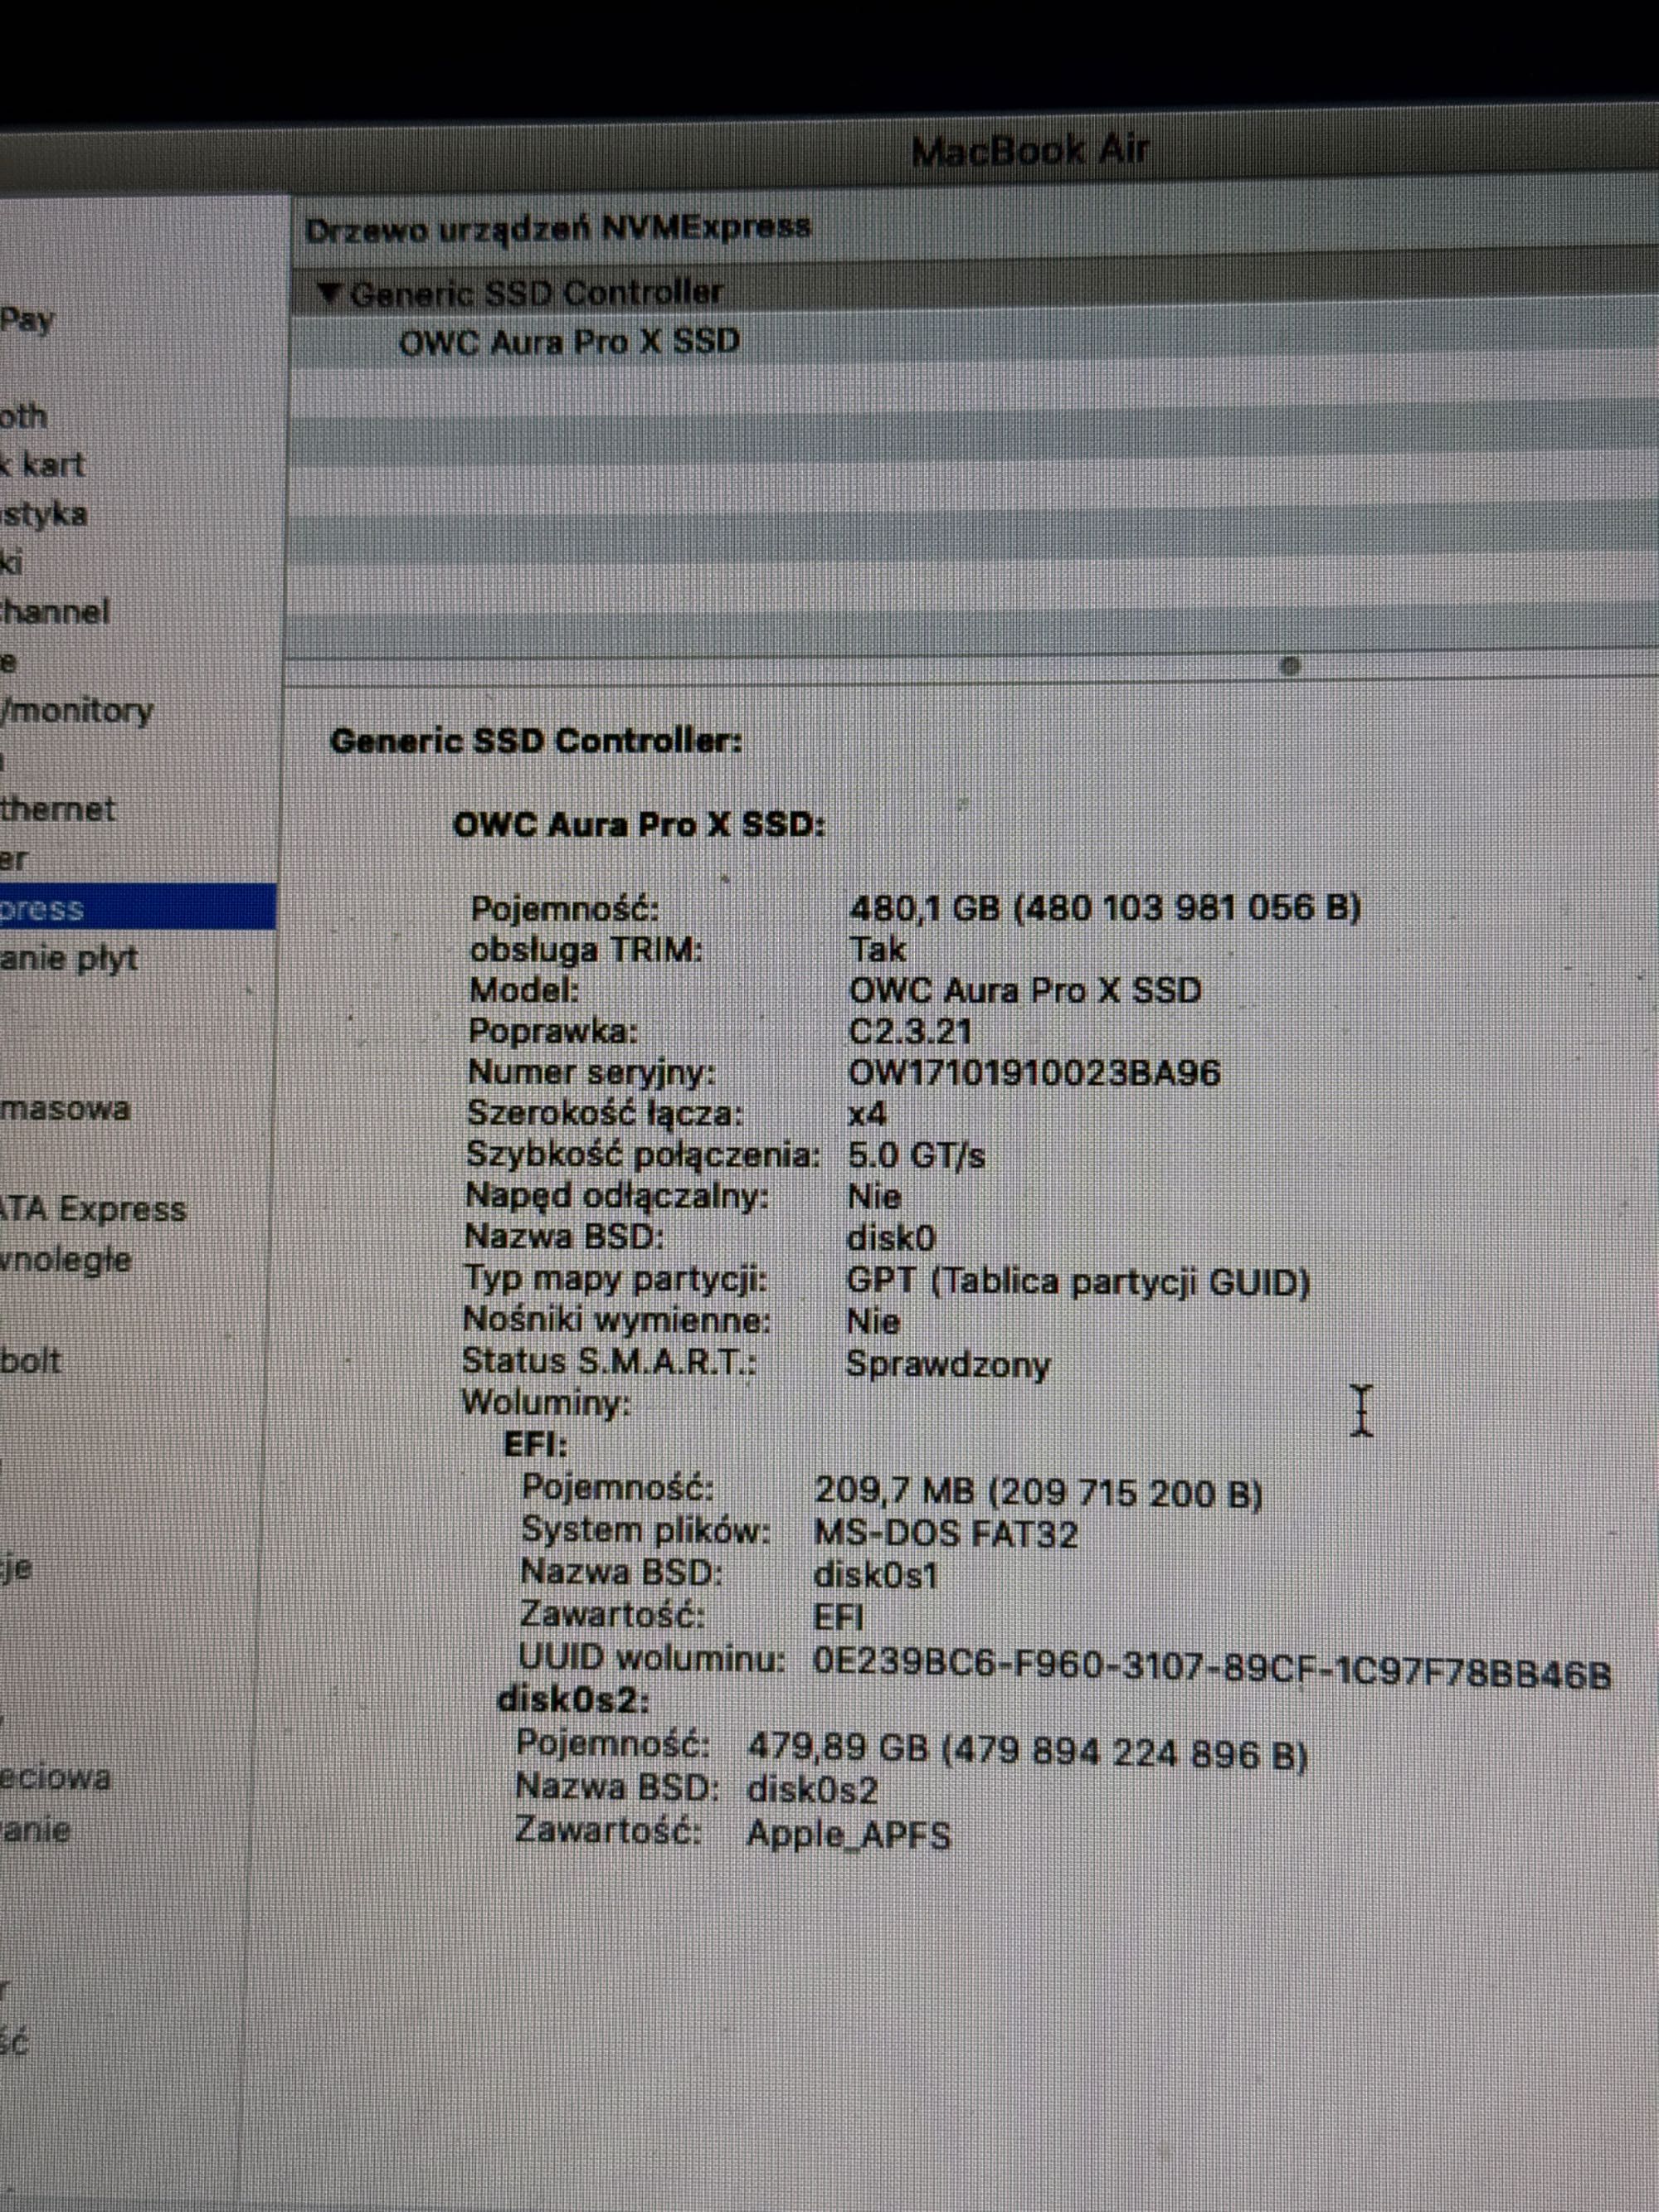Select the sidebar item ending in 'styka'
The image size is (1659, 2212).
click(44, 514)
